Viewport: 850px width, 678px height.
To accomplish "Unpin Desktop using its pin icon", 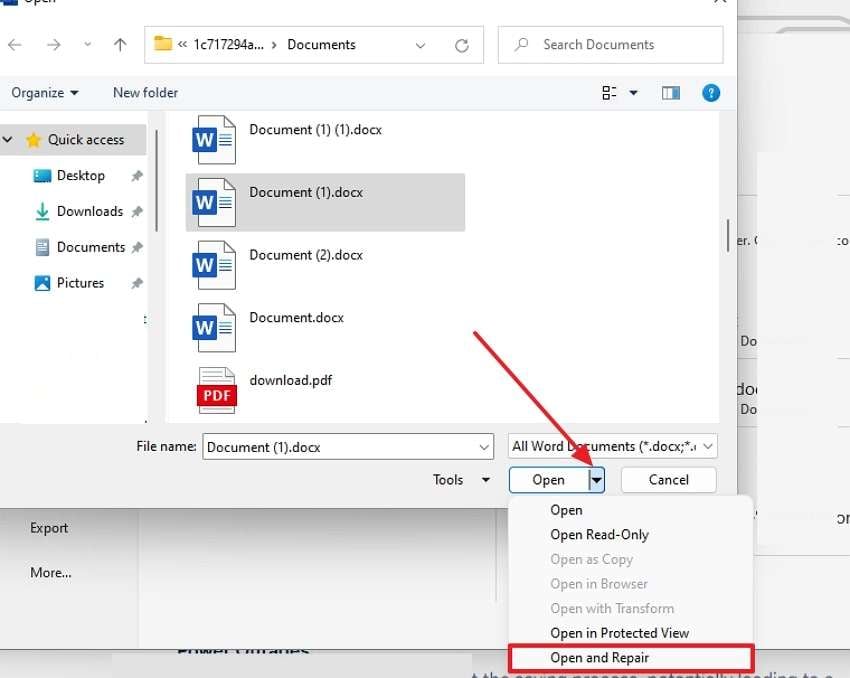I will pos(137,176).
